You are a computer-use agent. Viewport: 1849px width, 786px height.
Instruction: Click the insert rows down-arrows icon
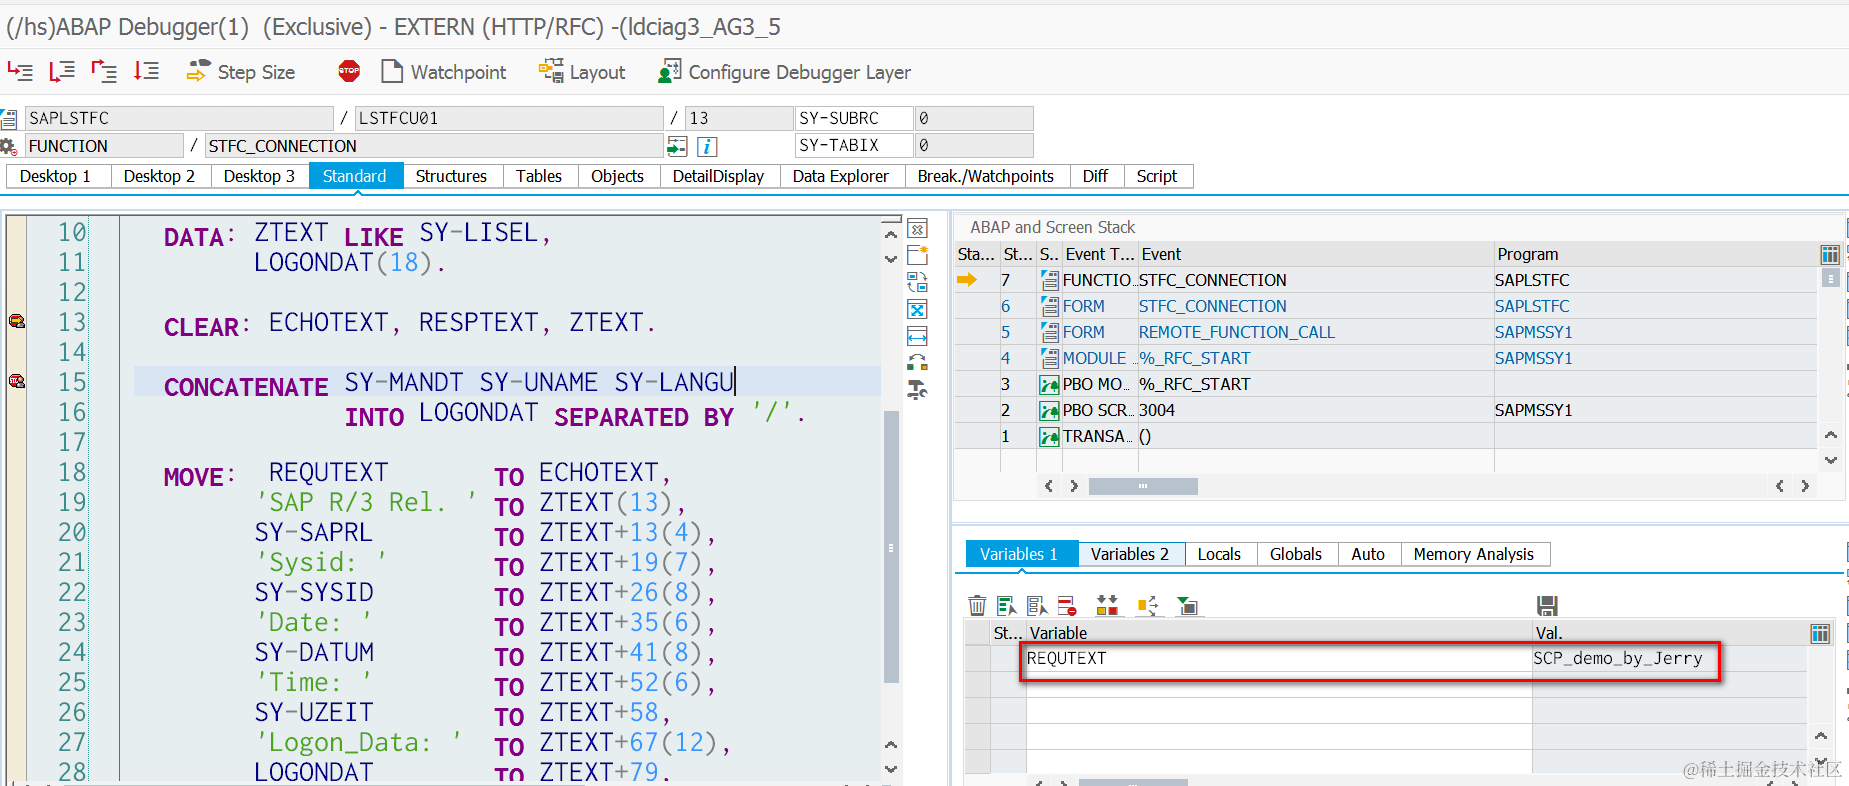(x=1107, y=605)
